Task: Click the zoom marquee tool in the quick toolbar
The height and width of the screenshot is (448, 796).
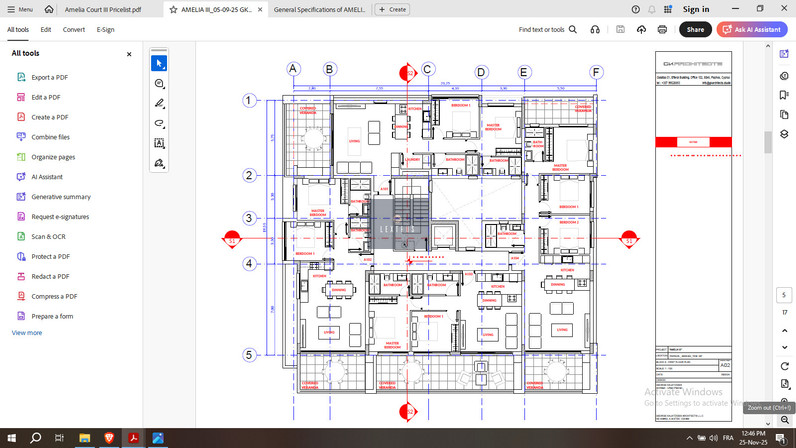Action: pyautogui.click(x=159, y=84)
